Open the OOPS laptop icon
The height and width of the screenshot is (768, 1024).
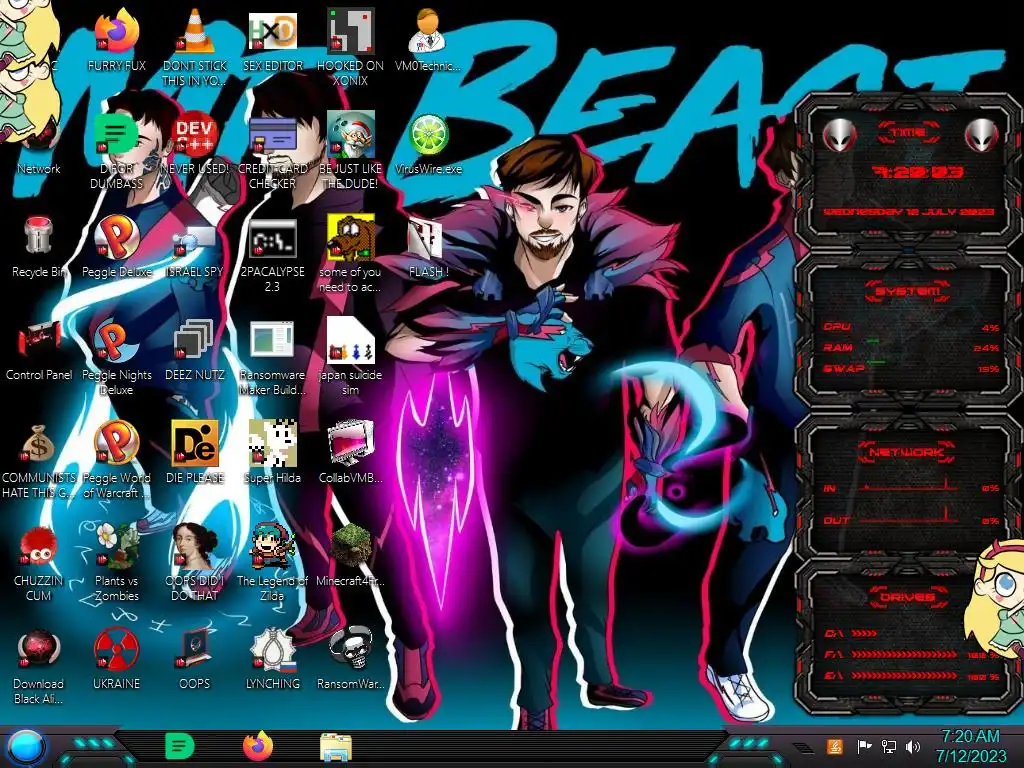[195, 649]
